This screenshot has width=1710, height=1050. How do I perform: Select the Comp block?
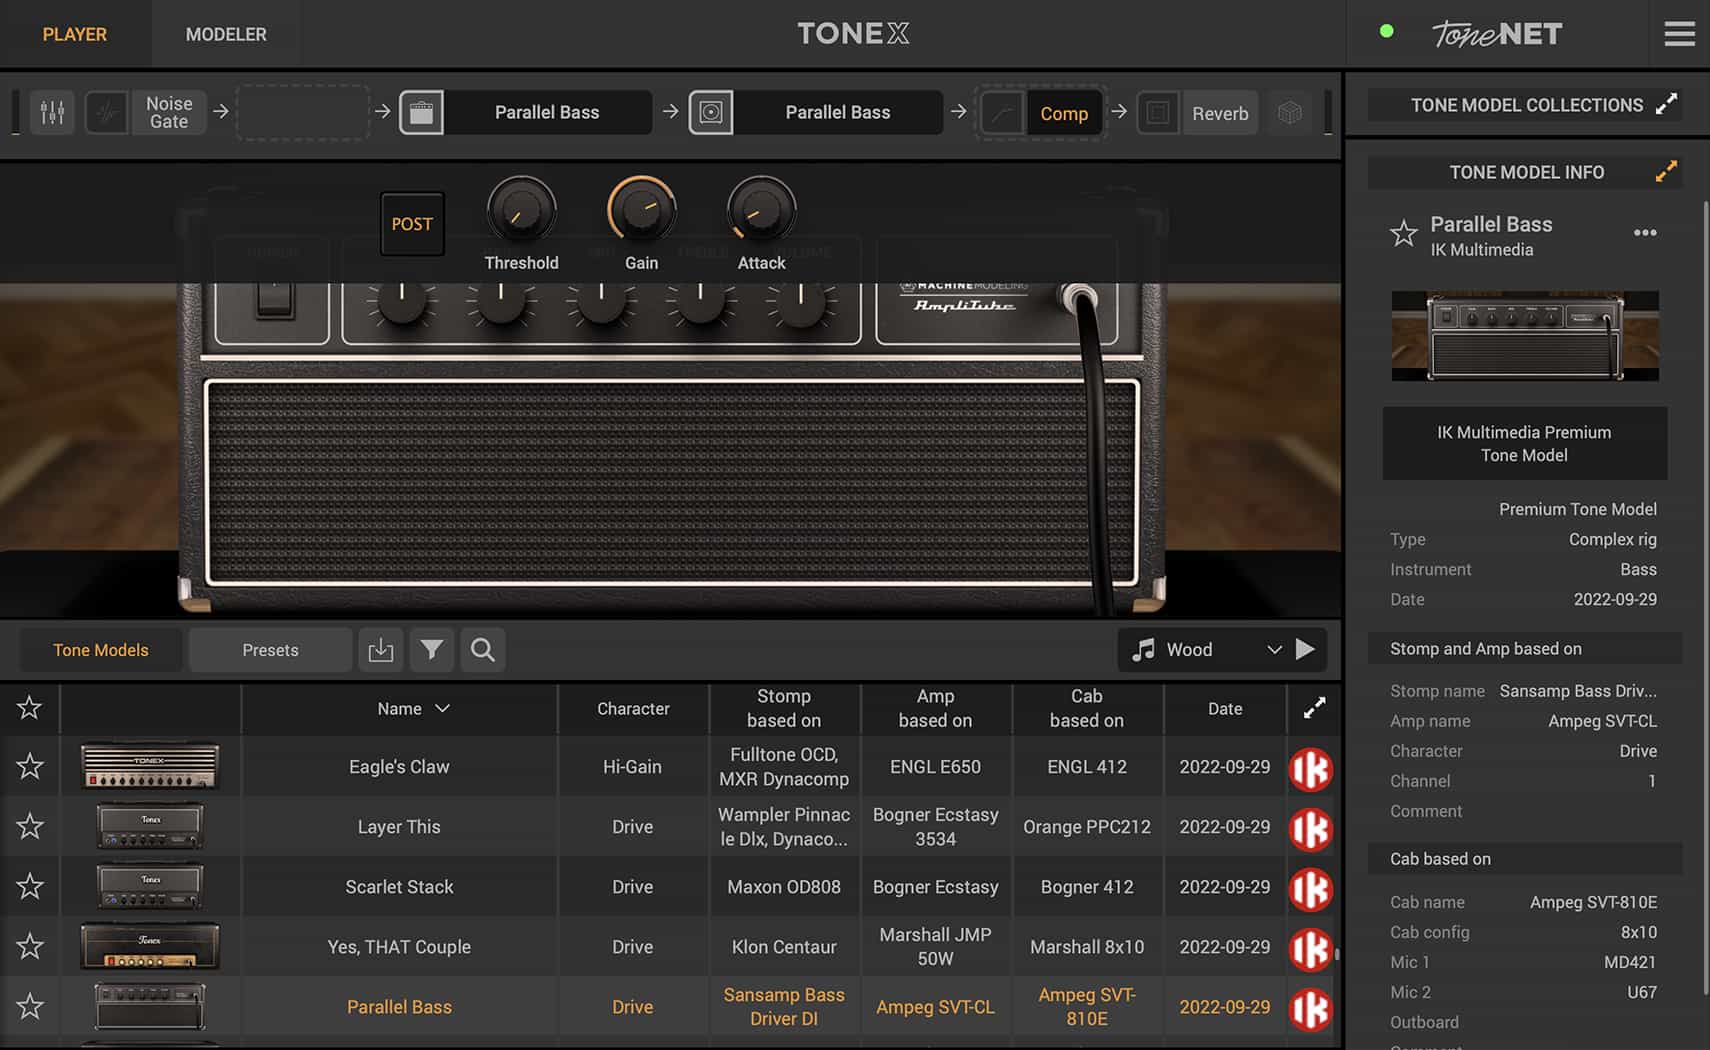click(1064, 113)
